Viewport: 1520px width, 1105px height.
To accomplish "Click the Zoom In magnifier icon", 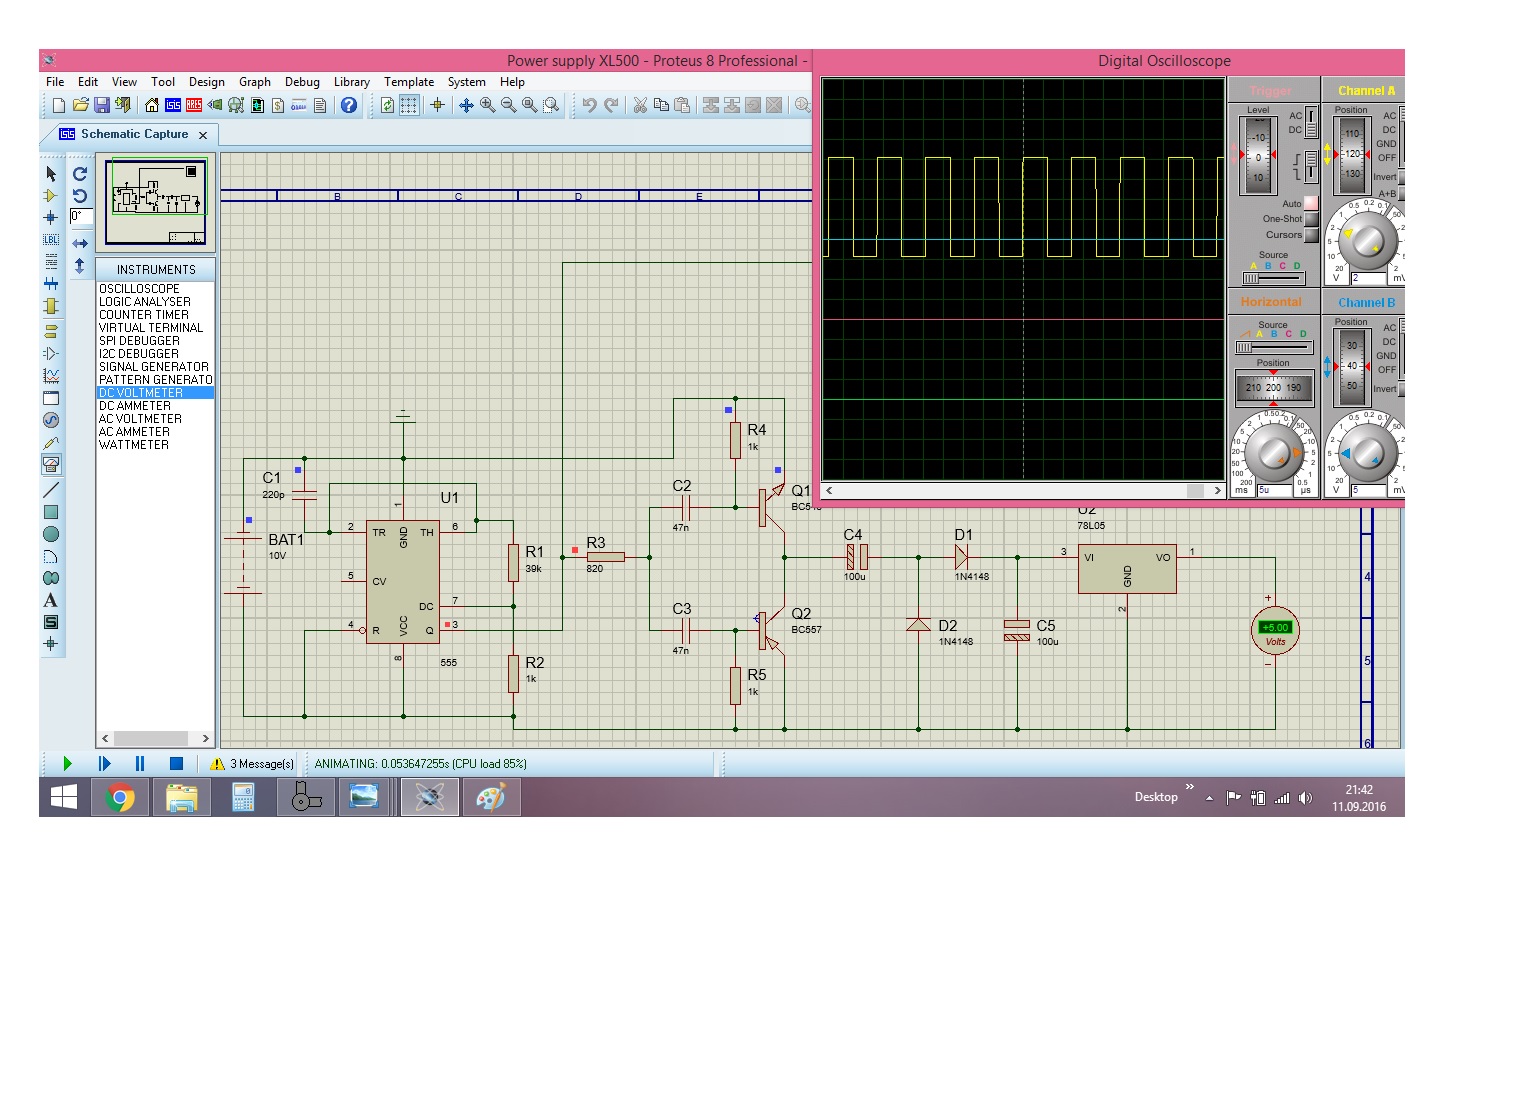I will (487, 105).
